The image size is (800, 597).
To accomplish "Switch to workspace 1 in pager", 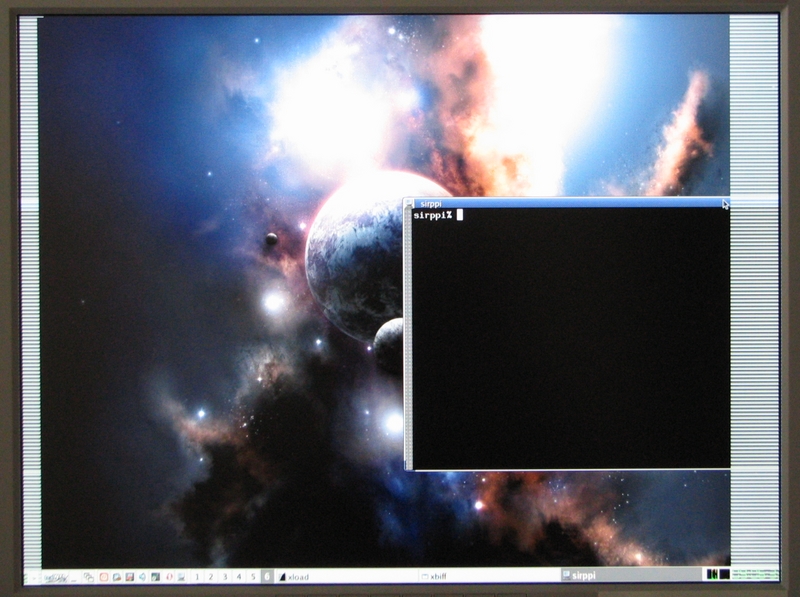I will 197,577.
